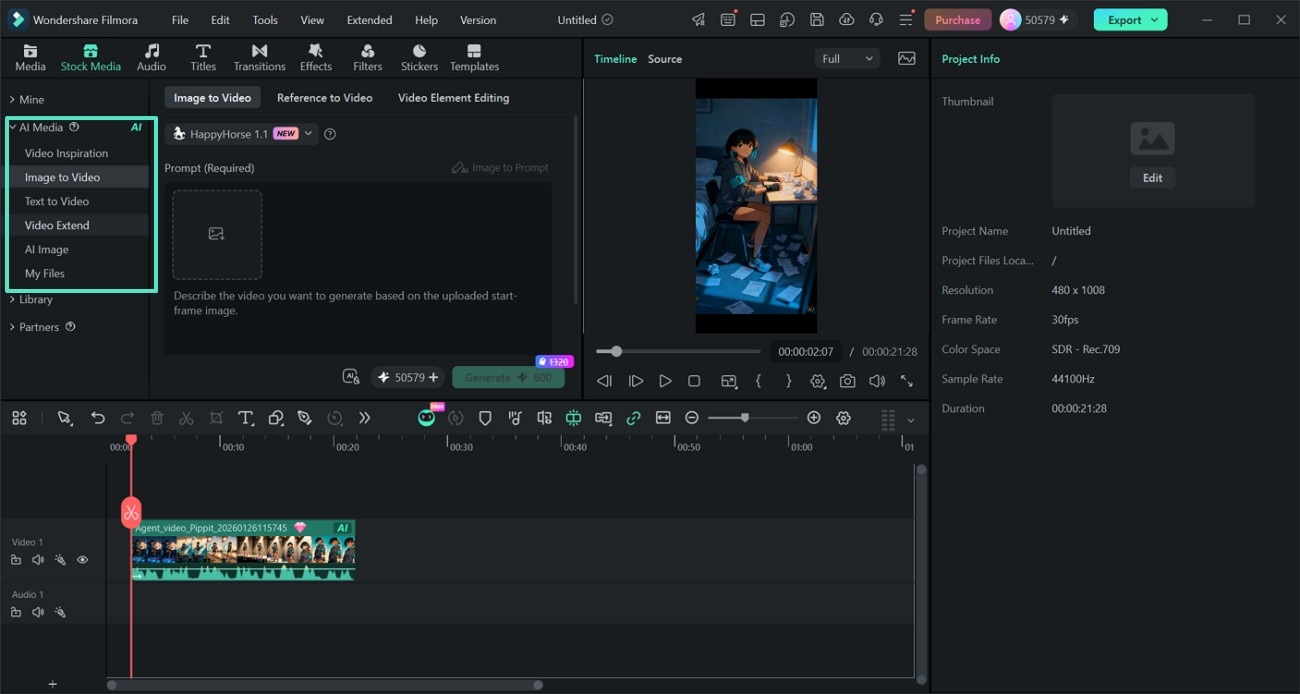Open the Export dropdown arrow
The height and width of the screenshot is (694, 1300).
1155,20
